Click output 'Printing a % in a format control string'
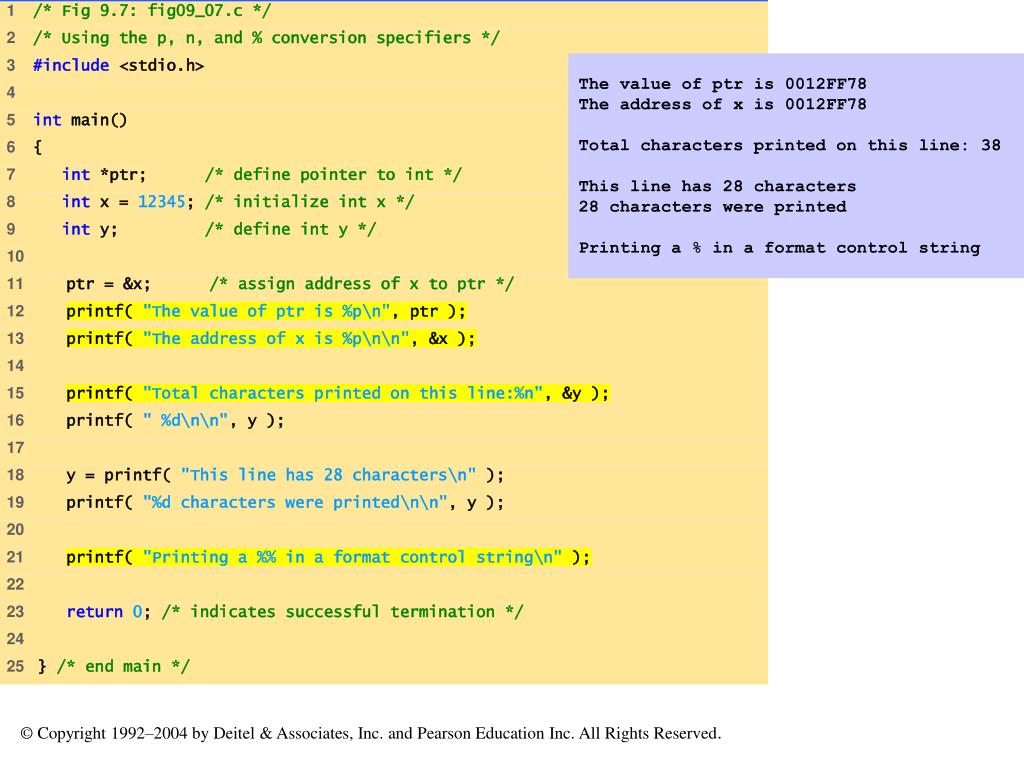Screen dimensions: 1024x768 point(779,248)
